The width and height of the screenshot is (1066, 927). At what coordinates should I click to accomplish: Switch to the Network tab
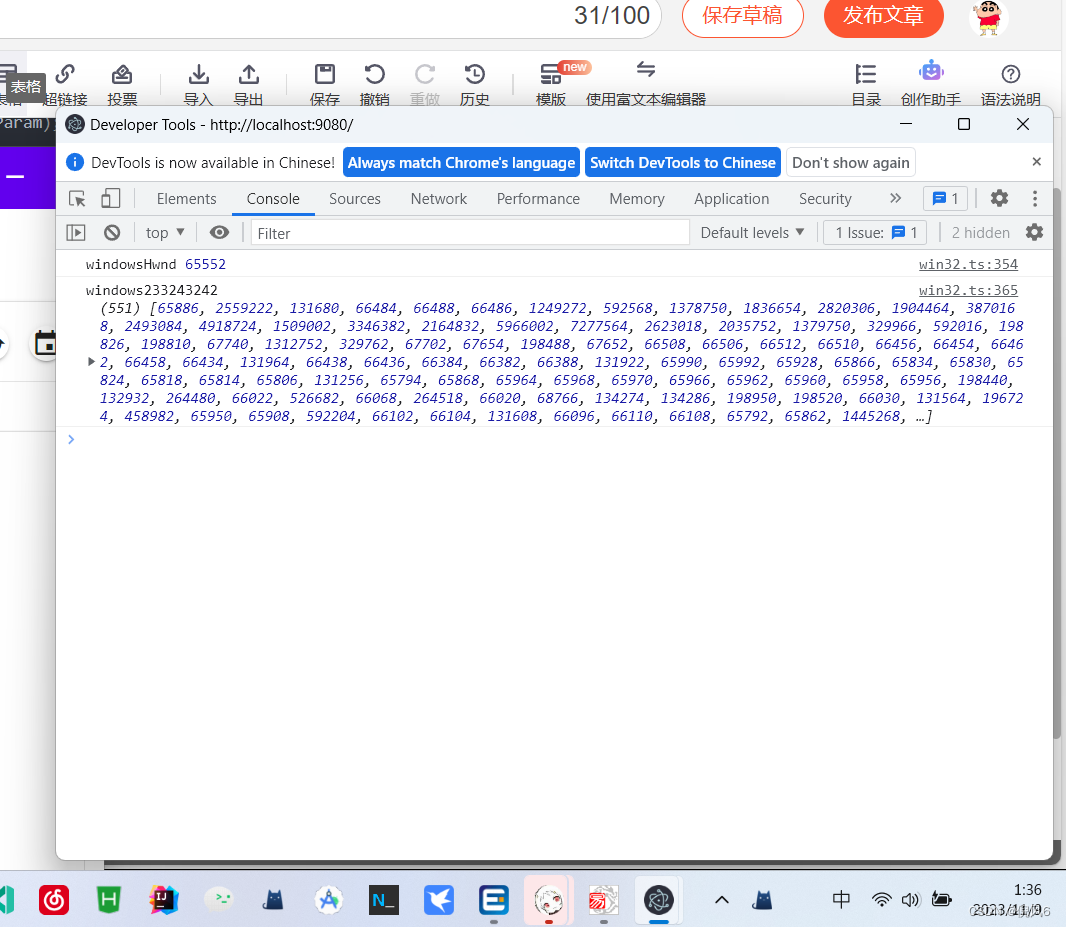tap(439, 198)
